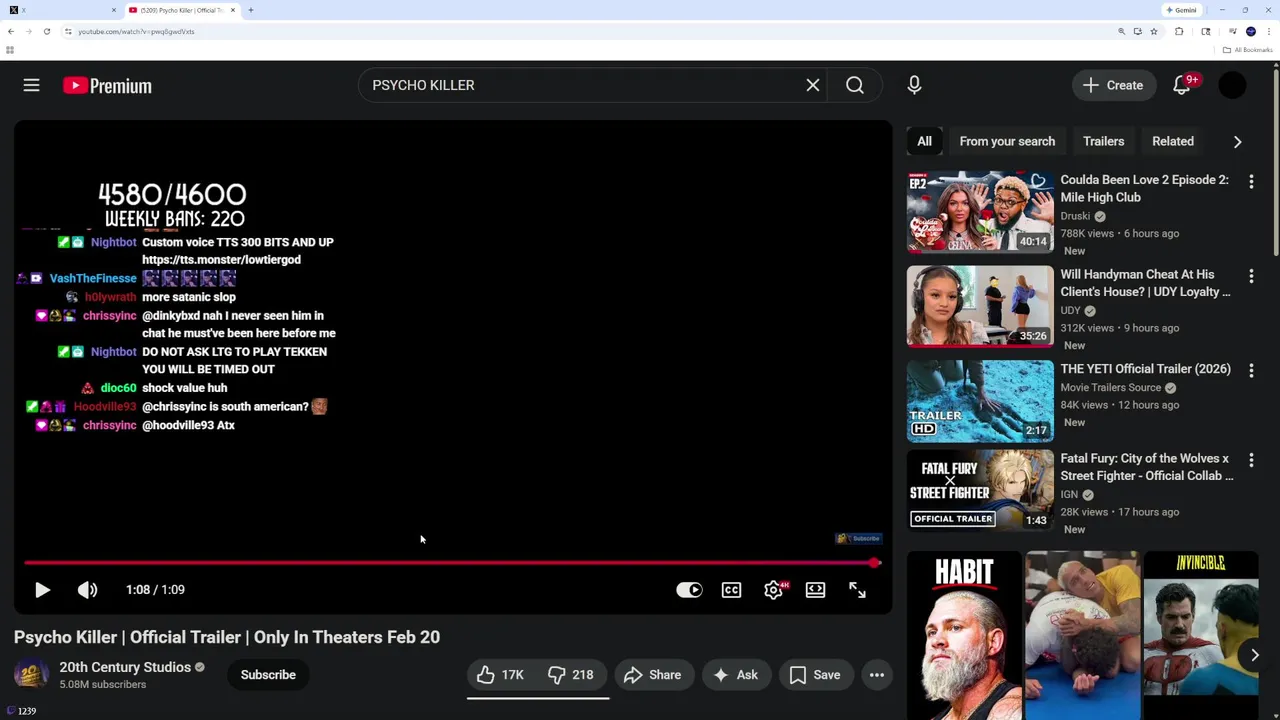Open the notifications bell
This screenshot has height=720, width=1280.
pos(1182,85)
